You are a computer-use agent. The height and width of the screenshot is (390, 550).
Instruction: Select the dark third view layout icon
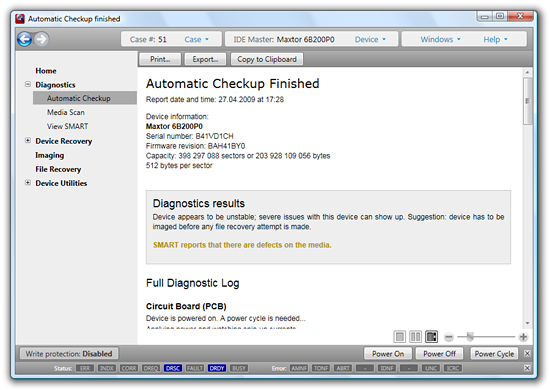[x=431, y=337]
